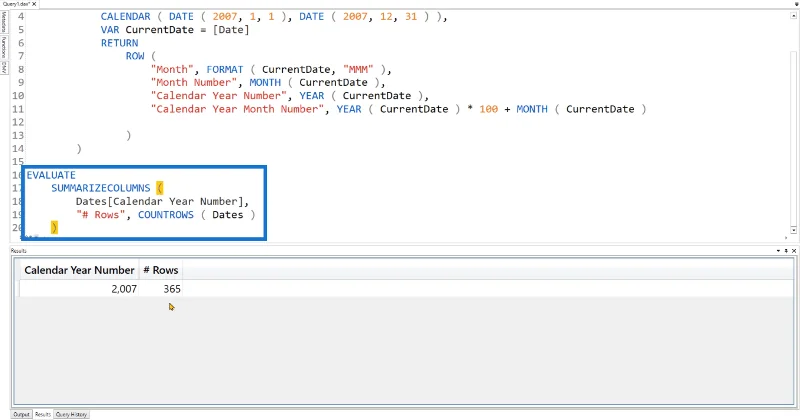Click editor scrollbar down arrow
800x420 pixels.
793,230
